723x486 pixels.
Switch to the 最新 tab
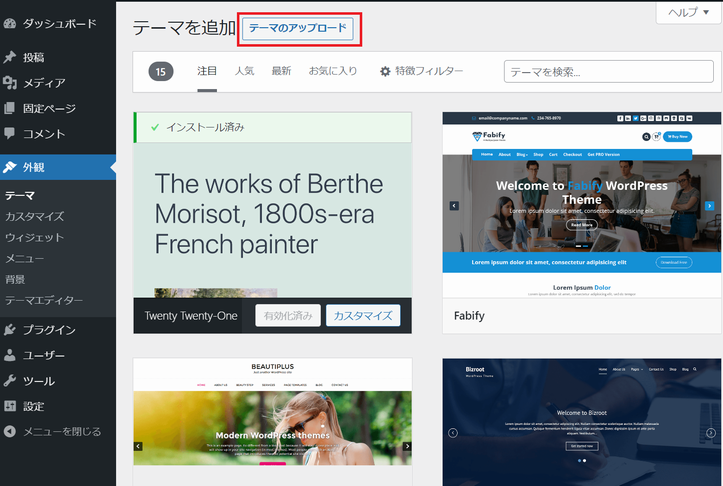click(x=281, y=71)
